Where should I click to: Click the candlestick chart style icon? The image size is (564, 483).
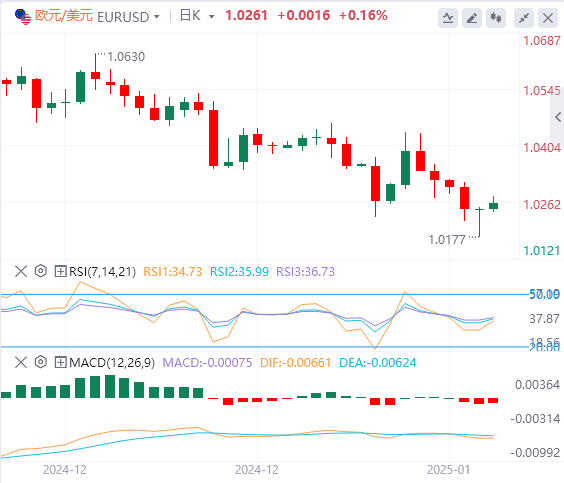496,18
